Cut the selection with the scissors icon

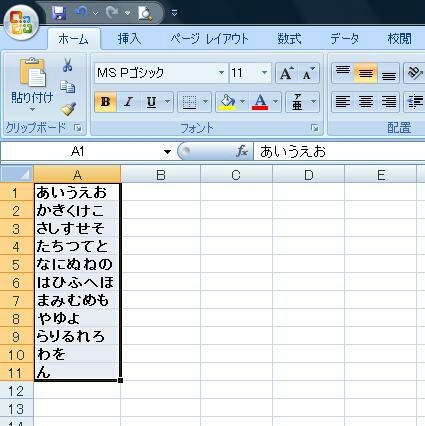(68, 65)
